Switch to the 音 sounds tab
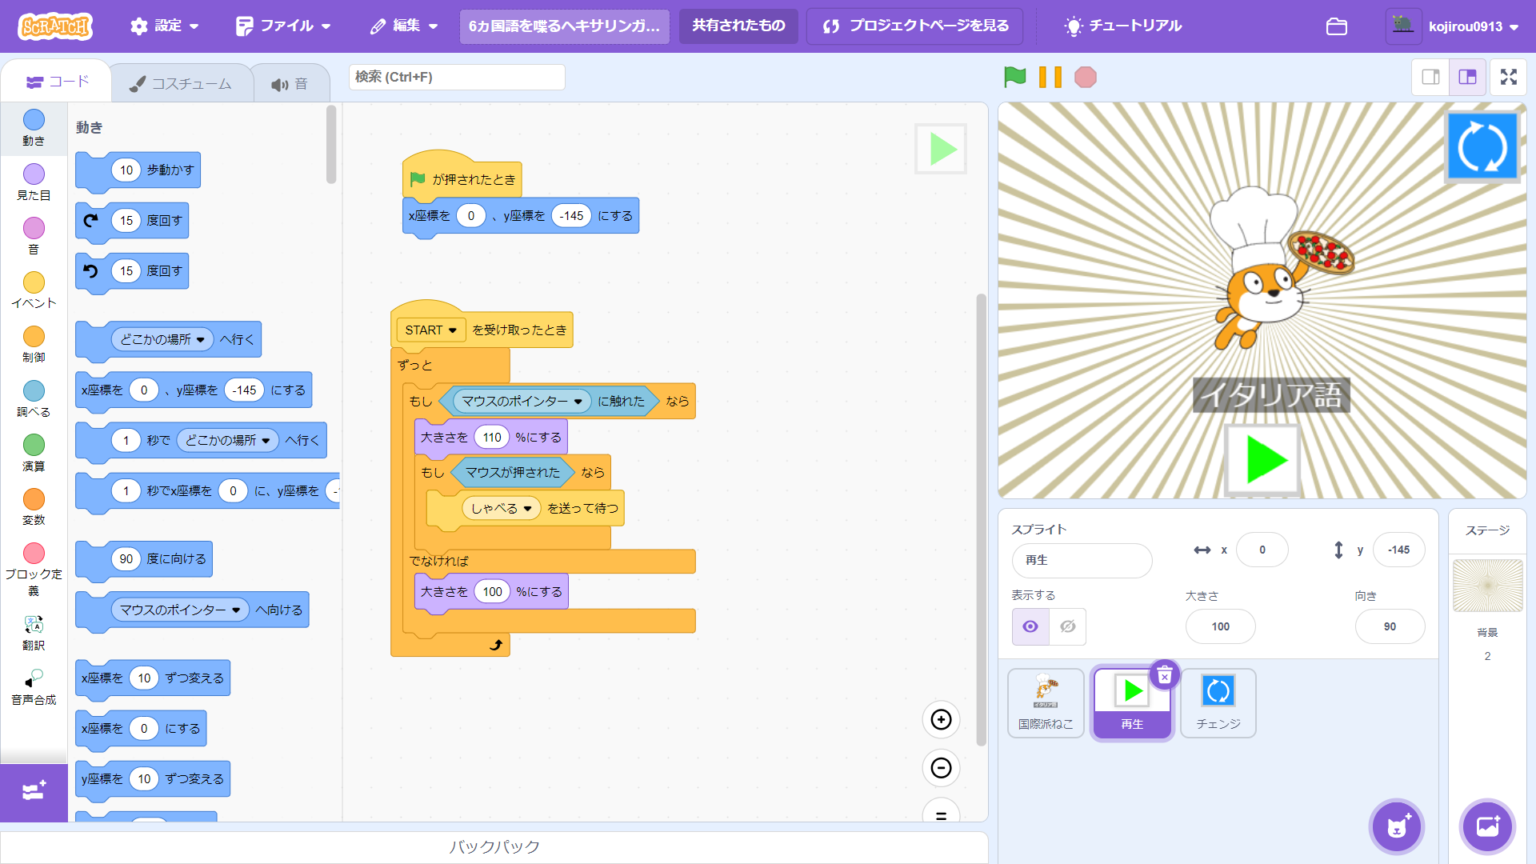The image size is (1536, 864). click(289, 84)
